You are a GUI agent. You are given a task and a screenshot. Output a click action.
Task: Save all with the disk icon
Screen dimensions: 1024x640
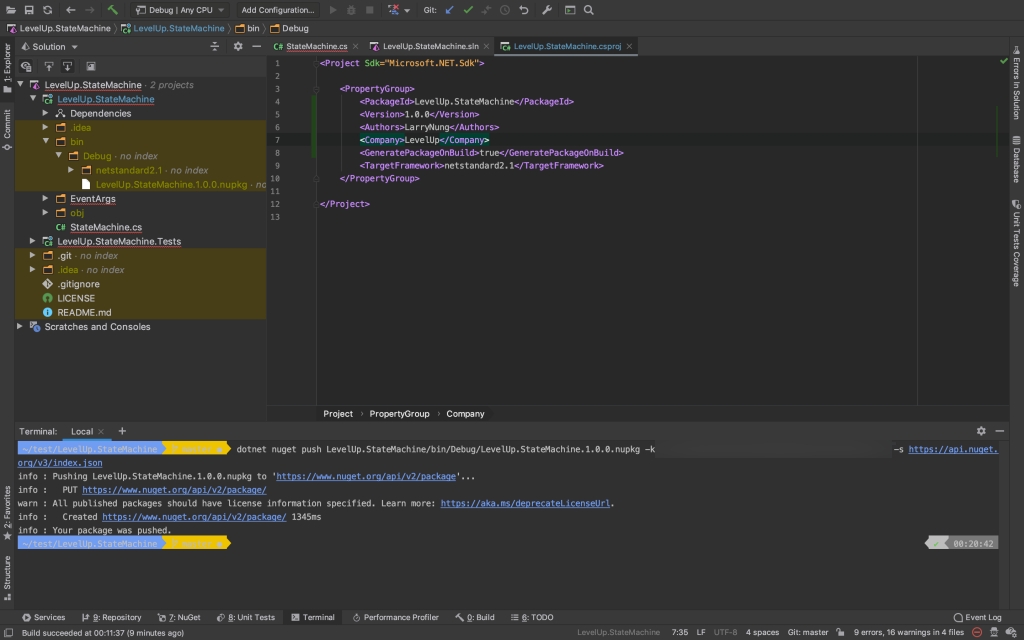pyautogui.click(x=29, y=10)
